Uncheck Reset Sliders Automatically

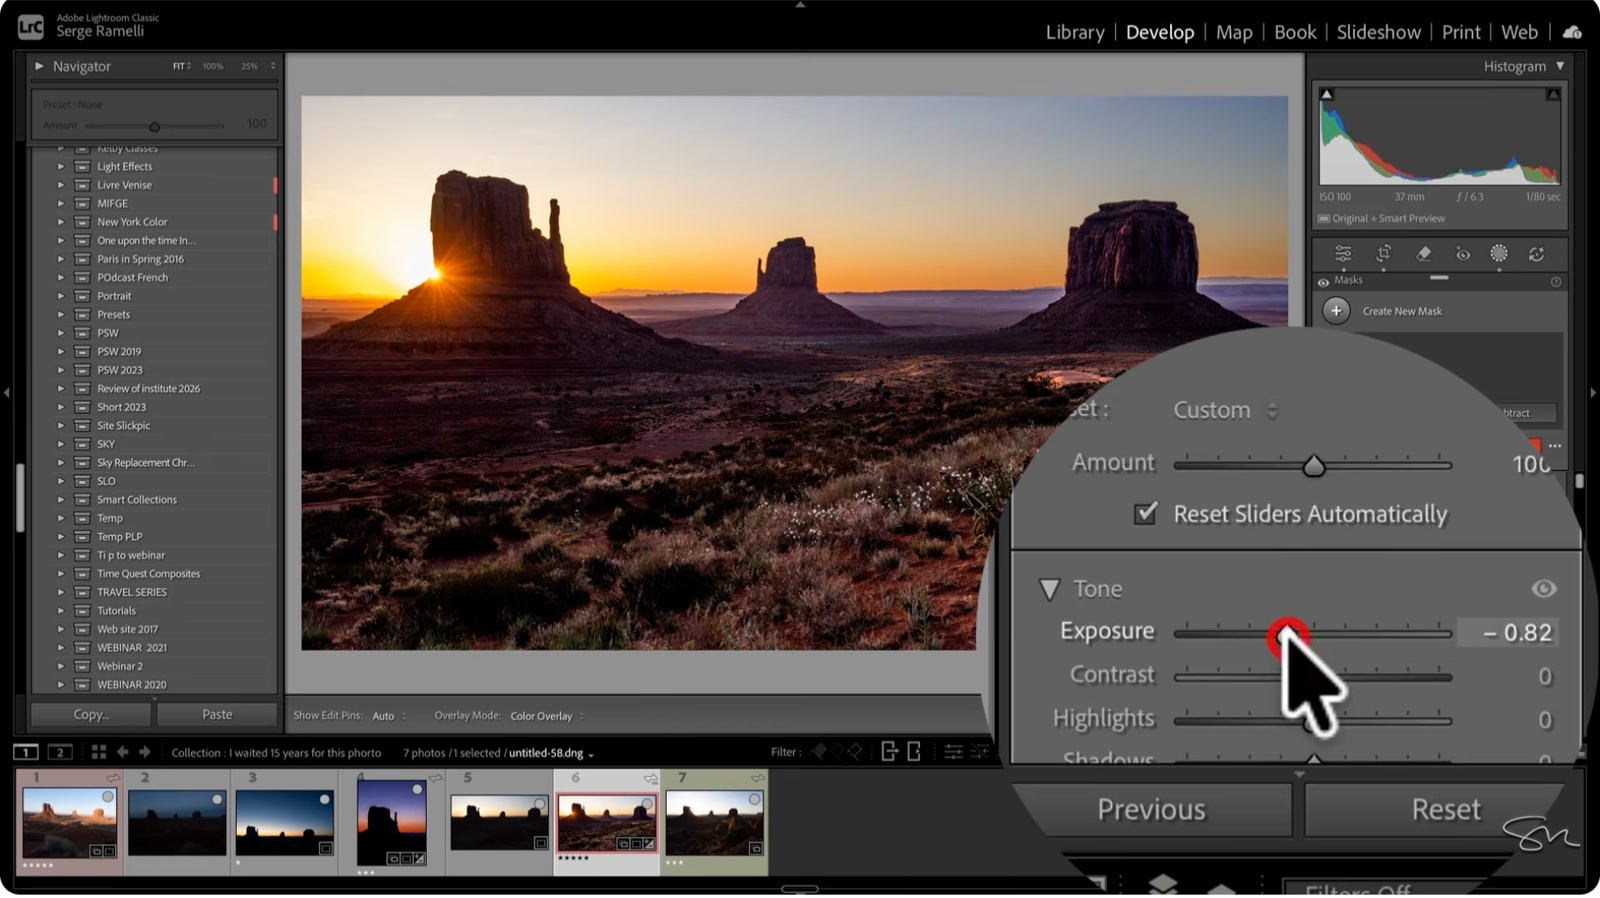[x=1146, y=513]
